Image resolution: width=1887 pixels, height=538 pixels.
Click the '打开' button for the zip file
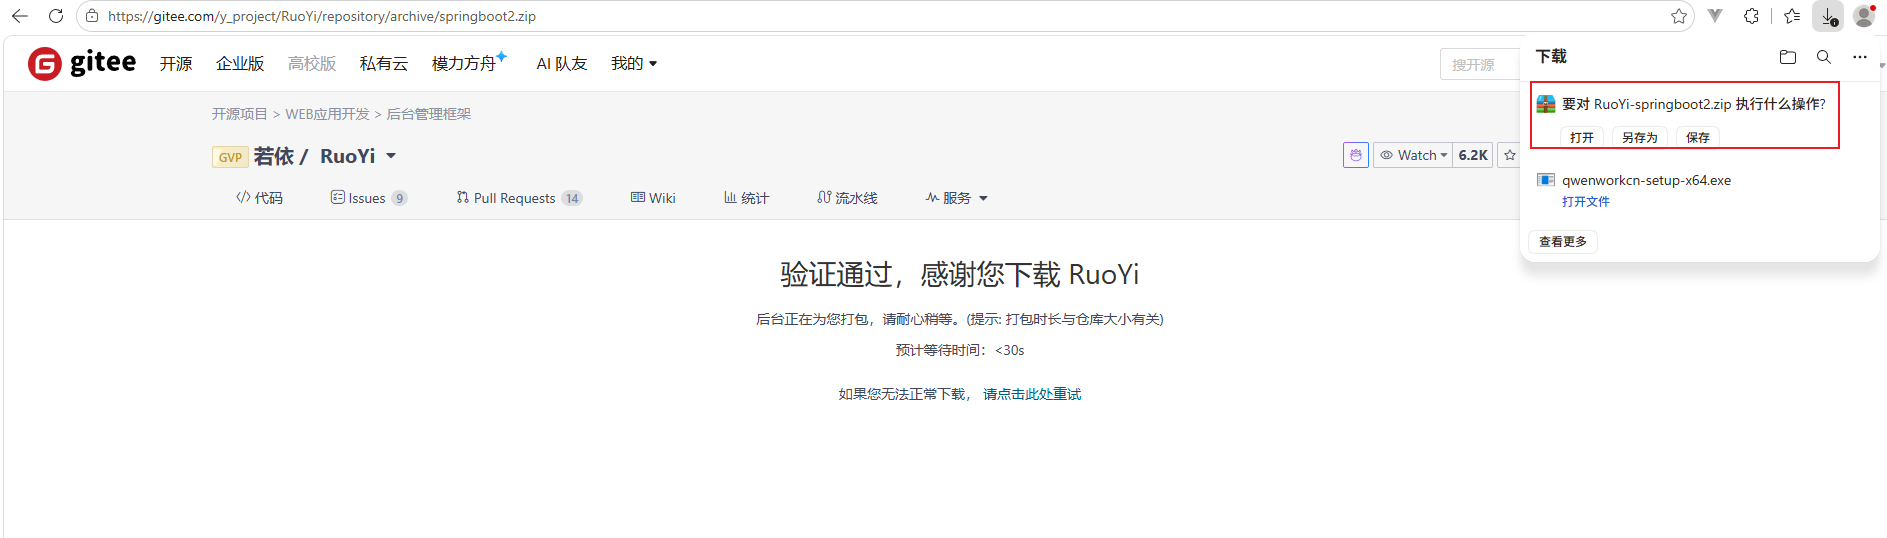1582,137
